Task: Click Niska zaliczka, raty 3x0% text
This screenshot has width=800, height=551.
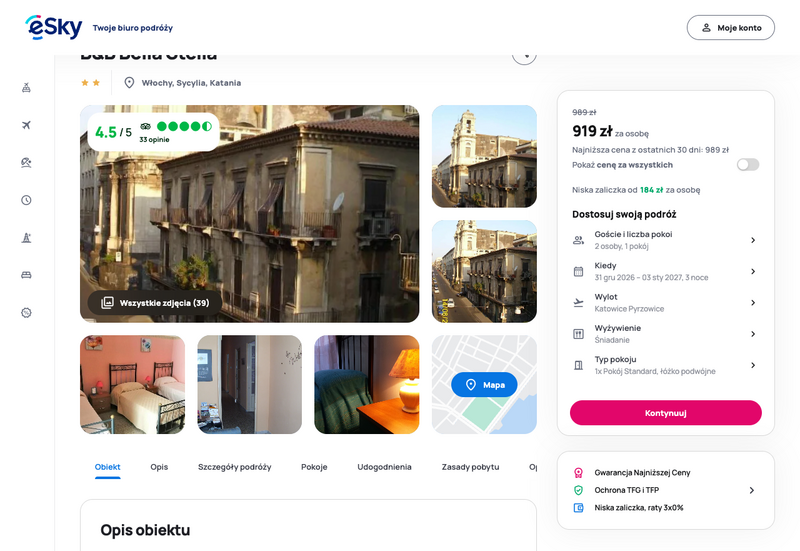Action: (x=638, y=508)
